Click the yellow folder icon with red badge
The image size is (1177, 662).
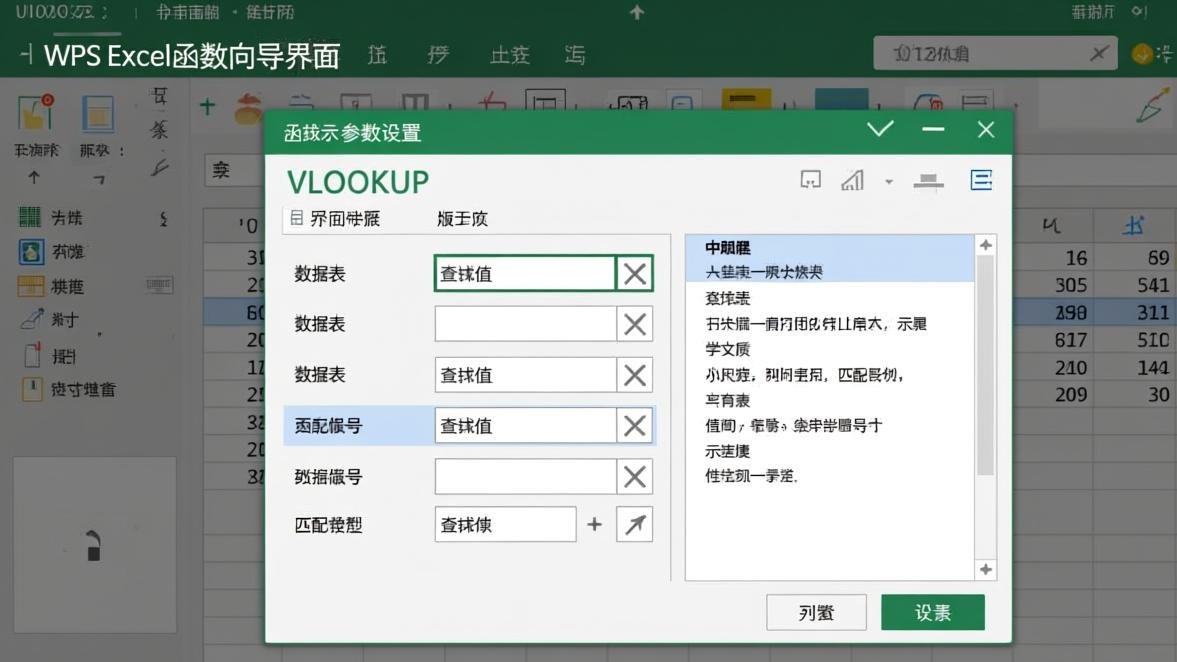pos(35,113)
